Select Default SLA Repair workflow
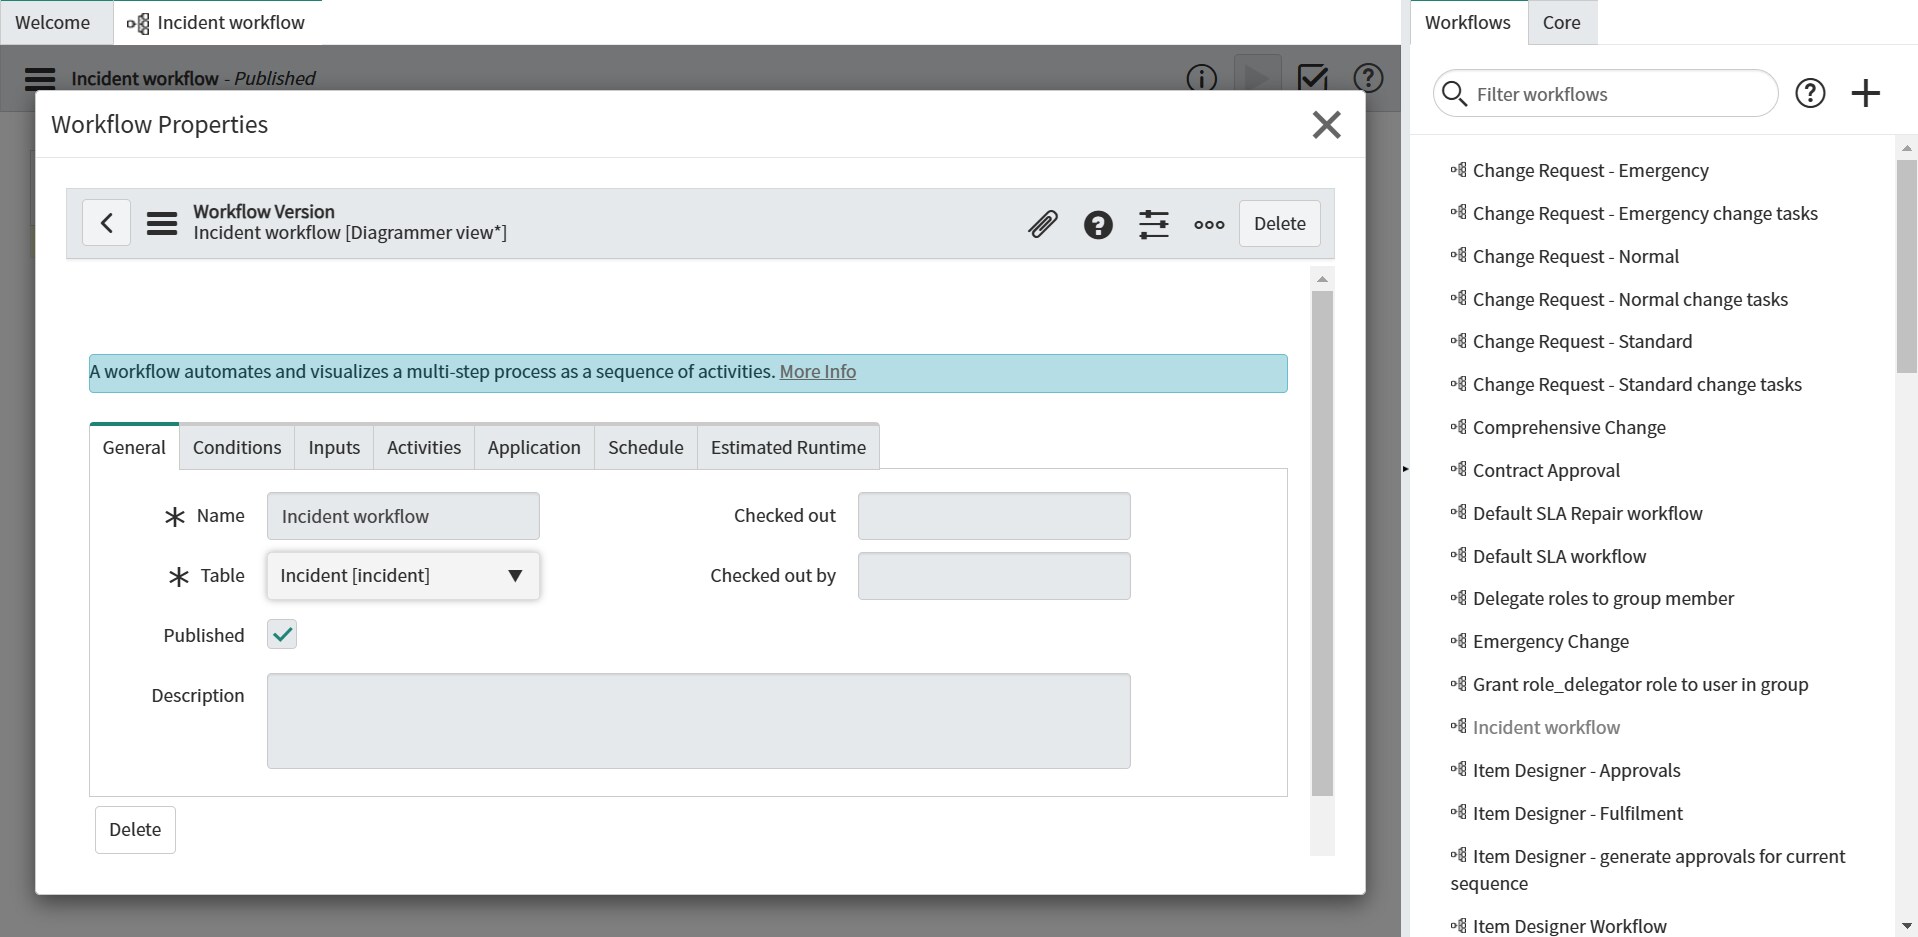 click(1587, 514)
